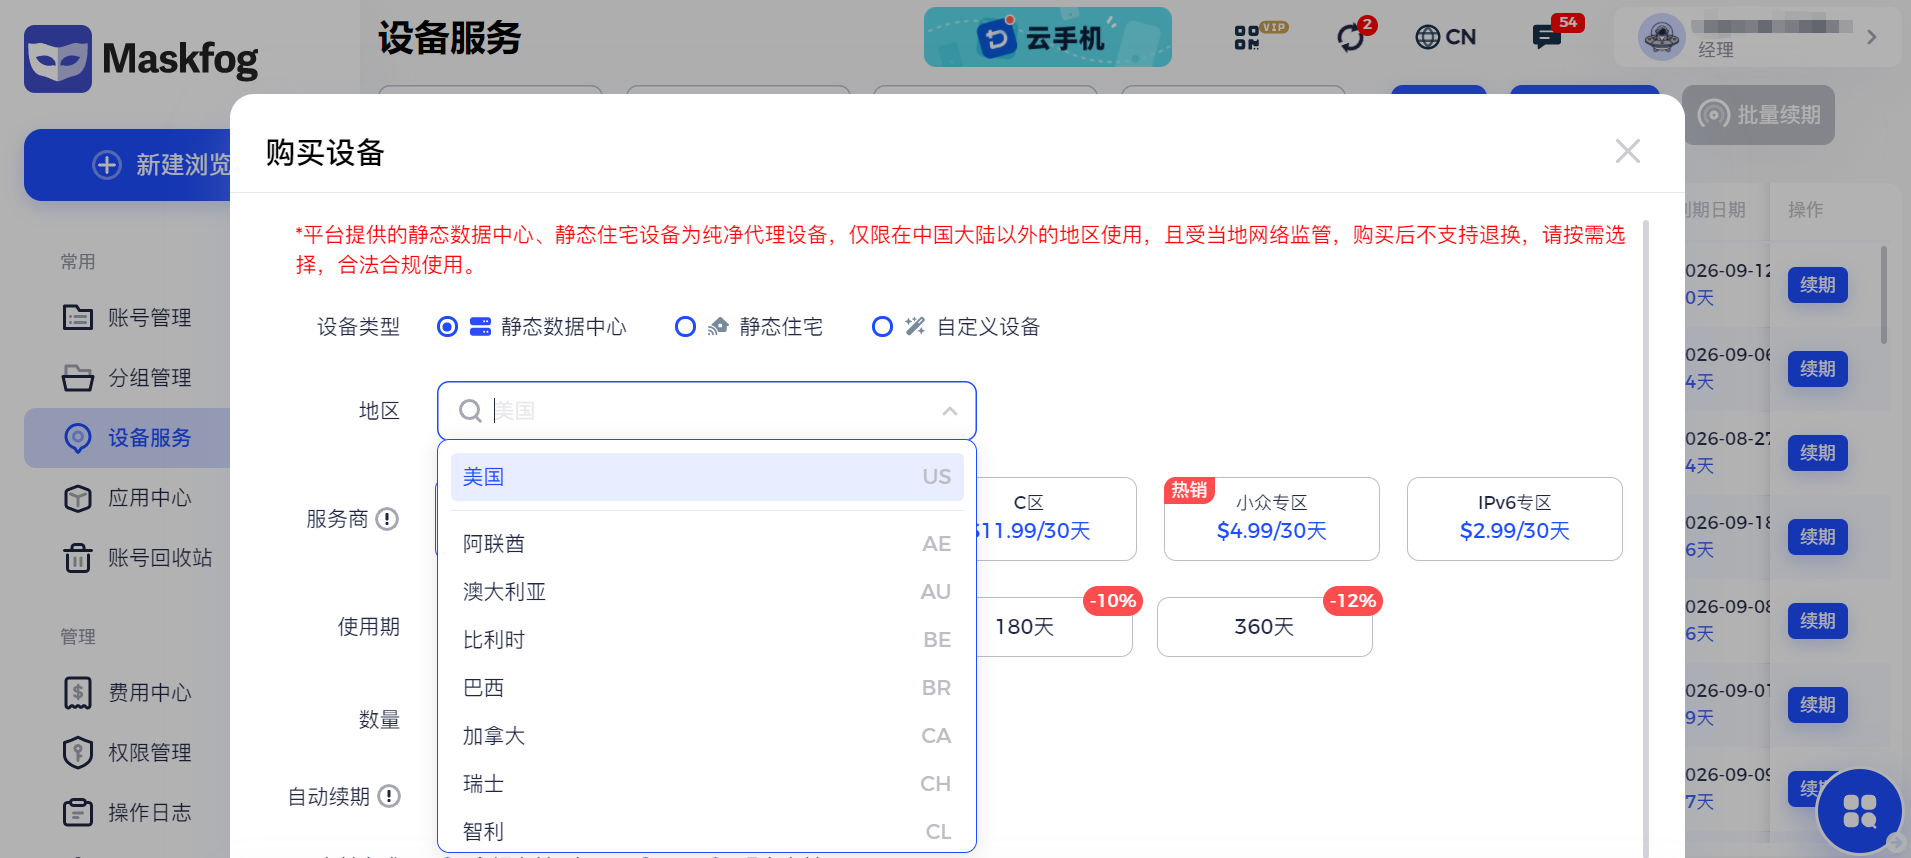
Task: Close the purchase device dialog
Action: coord(1627,151)
